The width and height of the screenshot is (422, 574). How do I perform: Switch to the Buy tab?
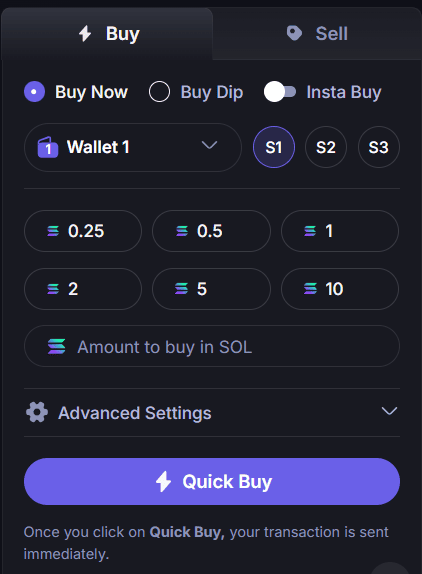coord(107,34)
